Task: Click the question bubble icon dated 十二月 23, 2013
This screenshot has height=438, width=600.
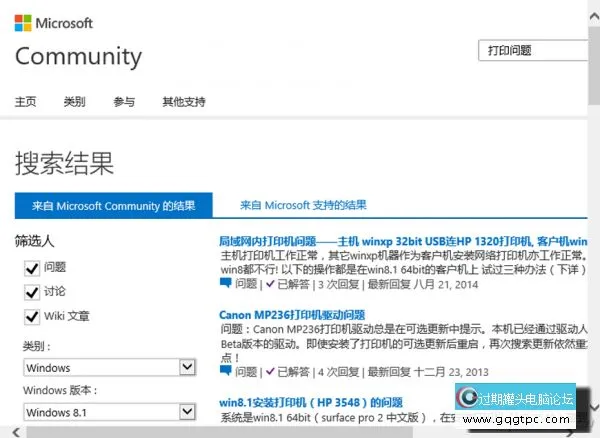Action: pos(226,371)
